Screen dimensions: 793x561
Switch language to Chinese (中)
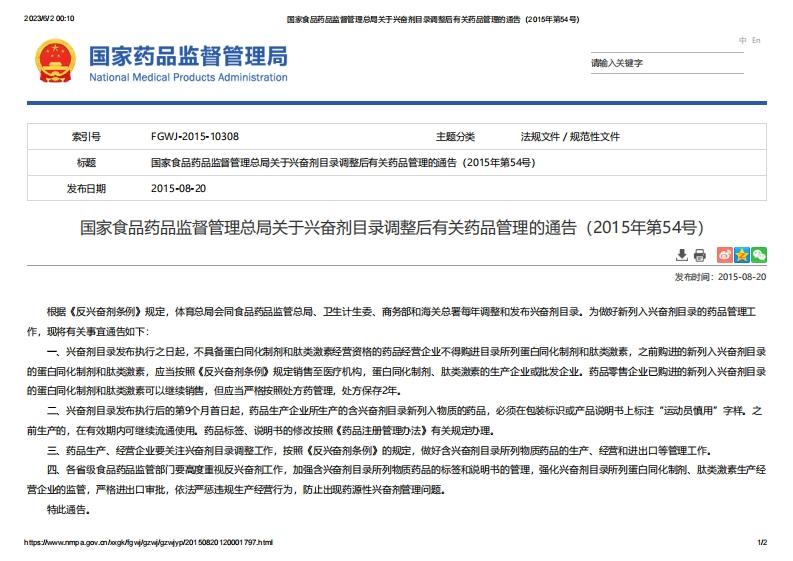(742, 40)
